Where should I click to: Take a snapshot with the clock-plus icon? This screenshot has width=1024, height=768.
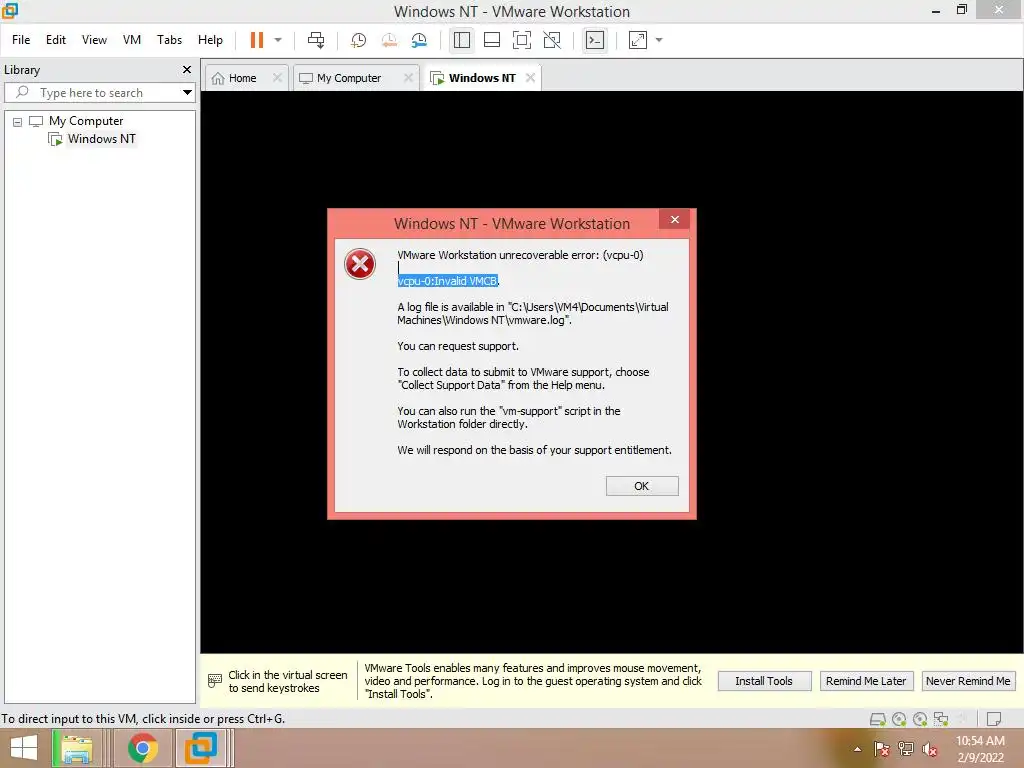(359, 40)
